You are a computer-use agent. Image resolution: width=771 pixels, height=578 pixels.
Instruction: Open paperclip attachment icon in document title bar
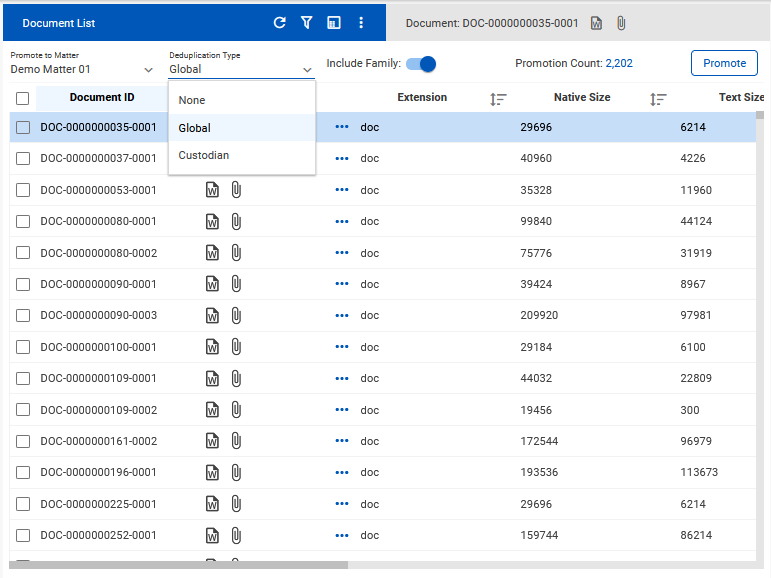pos(621,23)
